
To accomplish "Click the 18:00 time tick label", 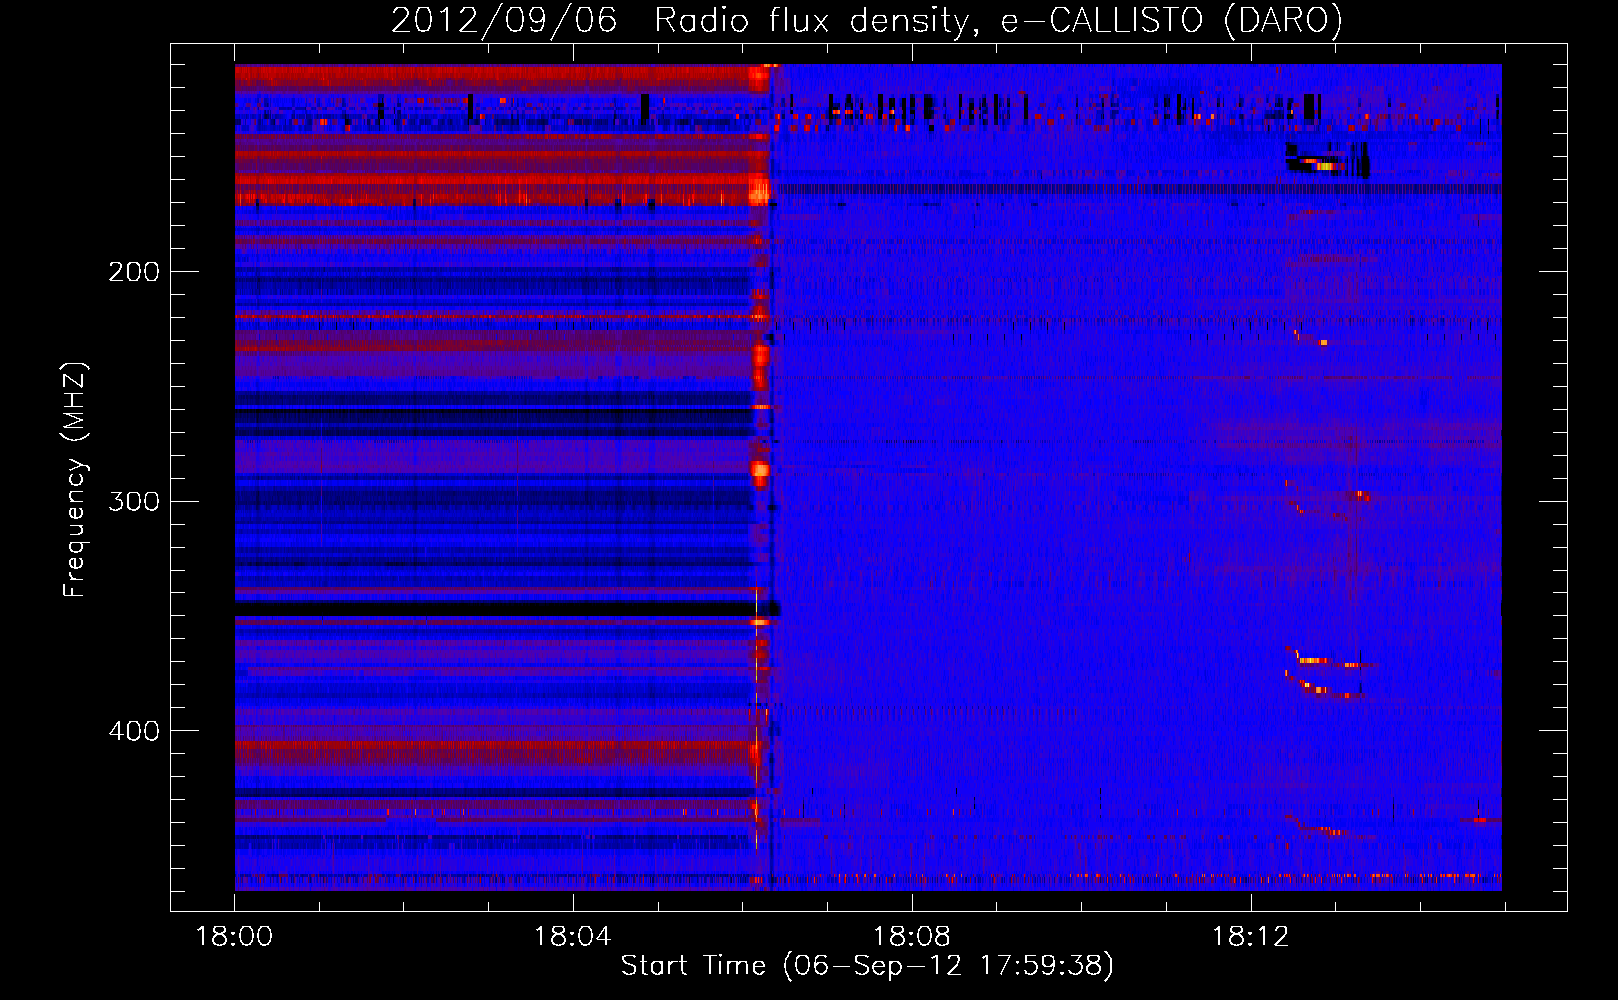I will point(234,937).
